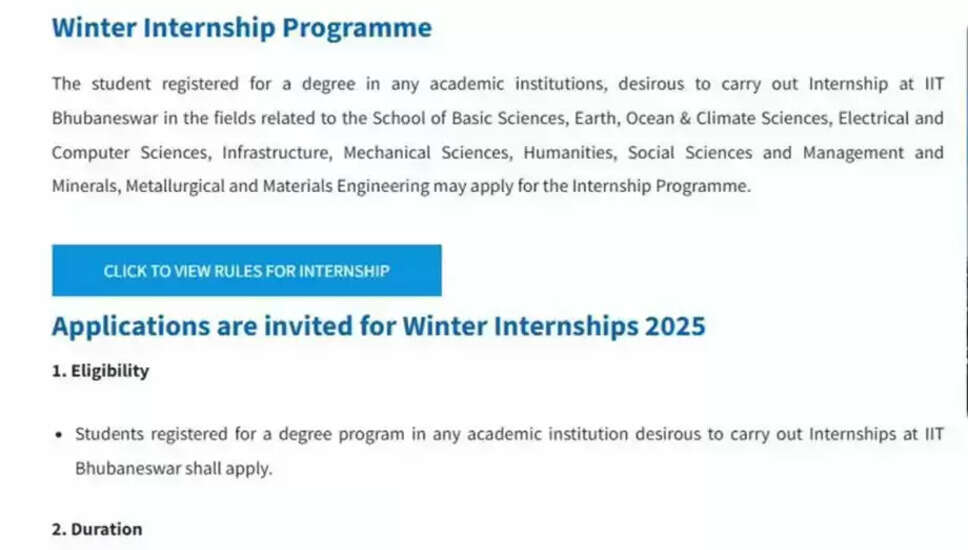
Task: Click the 'Applications are invited for Winter Internships 2025' heading
Action: 378,326
